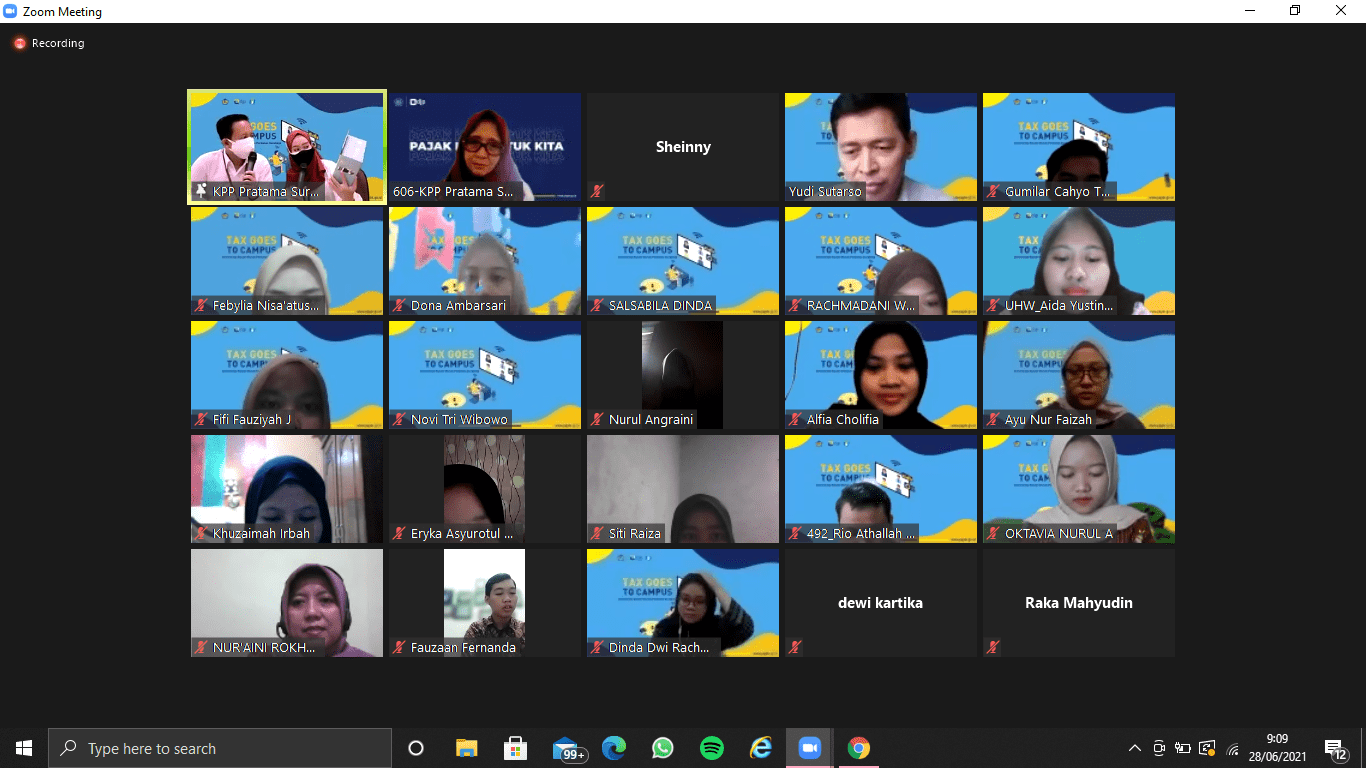Open the Windows Start menu

coord(24,748)
